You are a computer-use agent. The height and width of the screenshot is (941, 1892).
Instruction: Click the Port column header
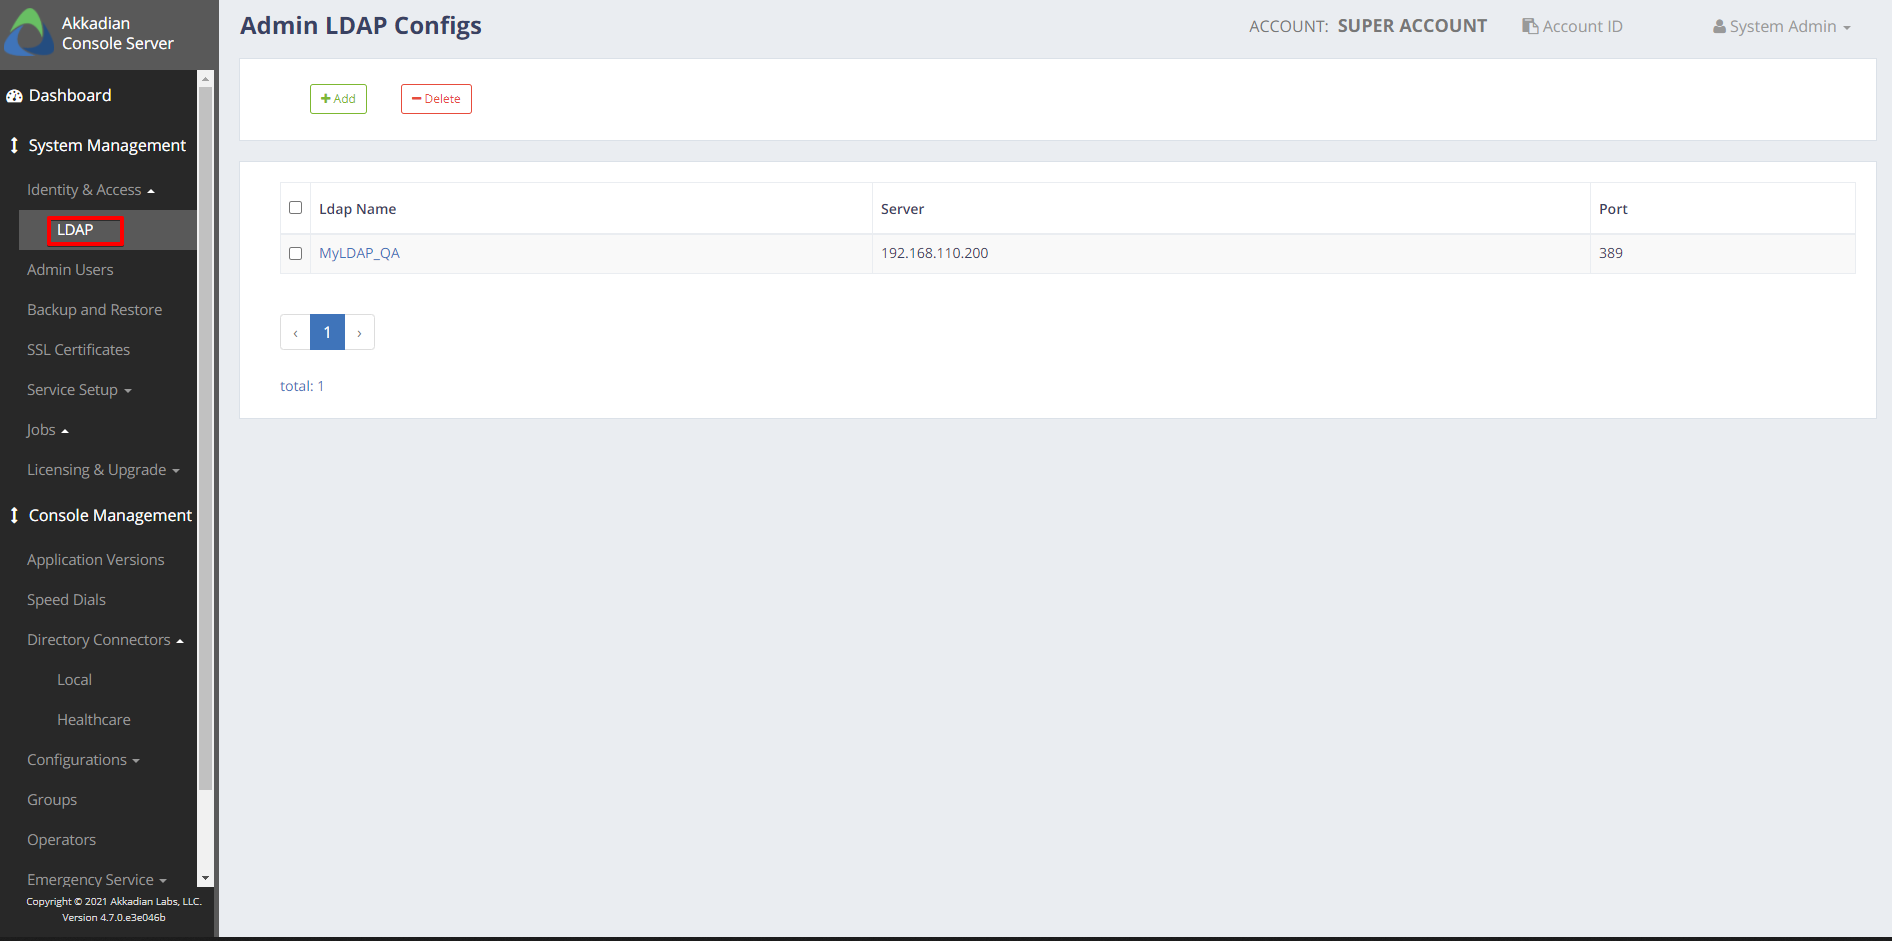click(x=1613, y=209)
